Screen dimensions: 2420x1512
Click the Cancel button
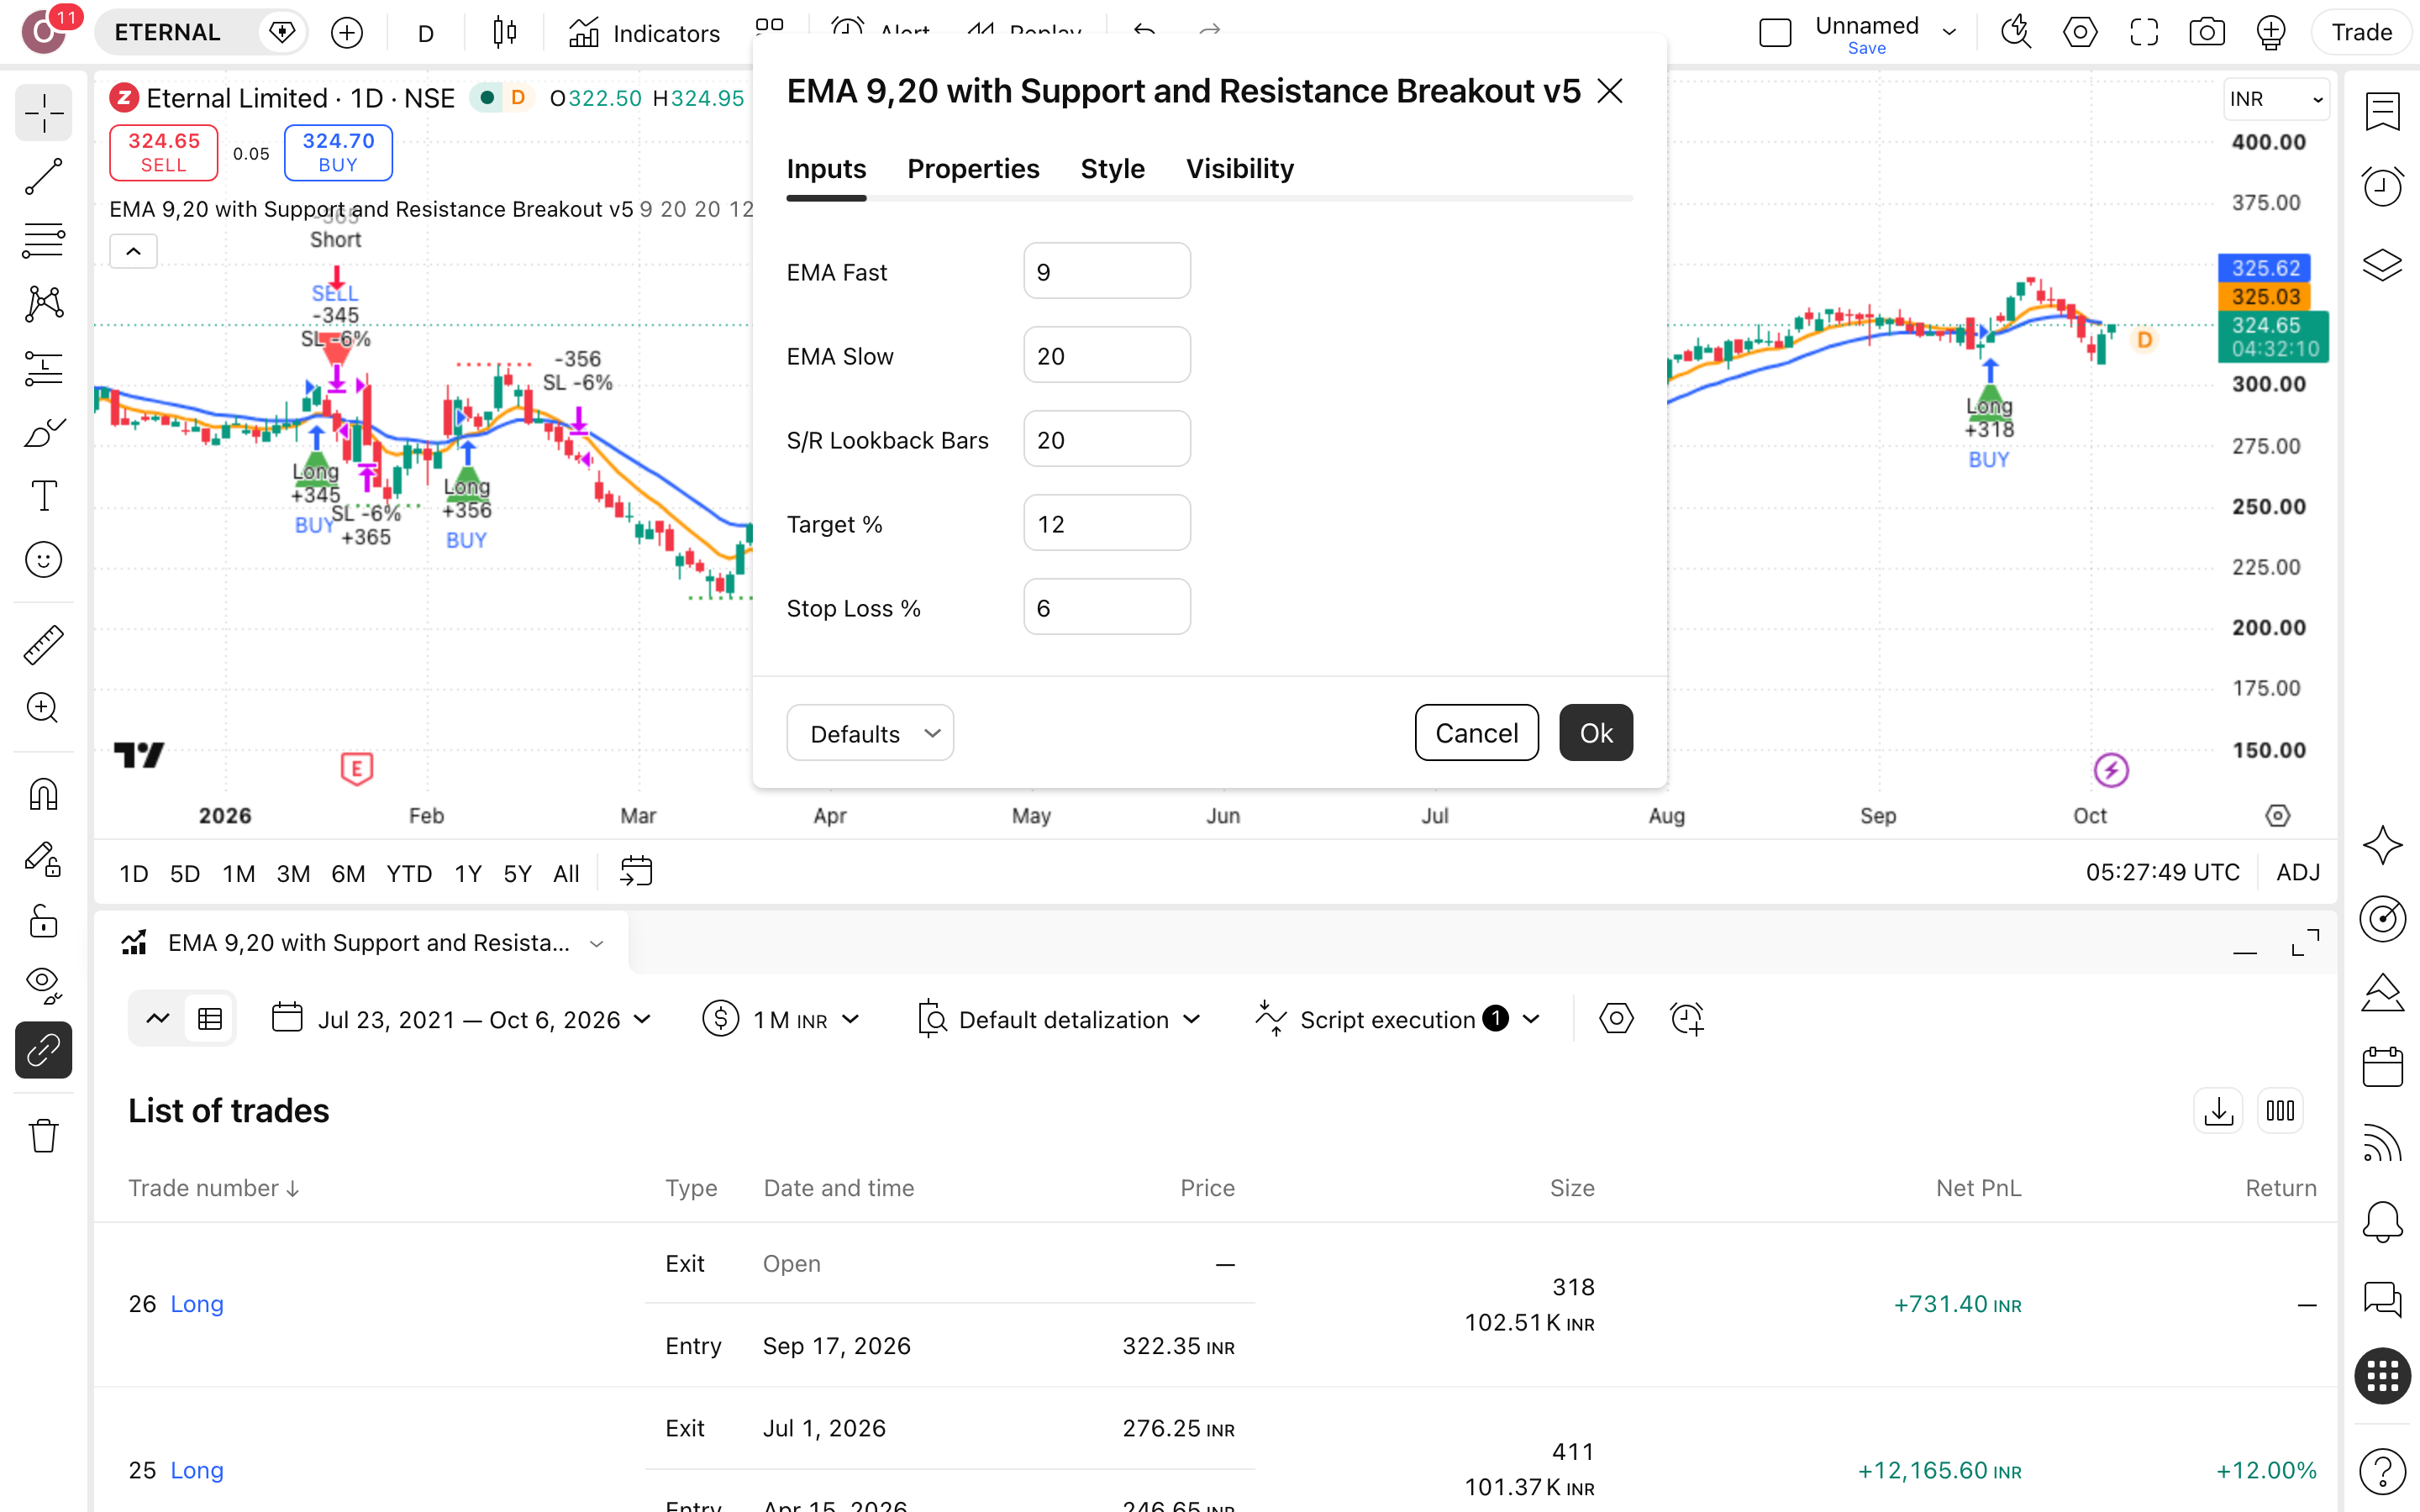1476,733
